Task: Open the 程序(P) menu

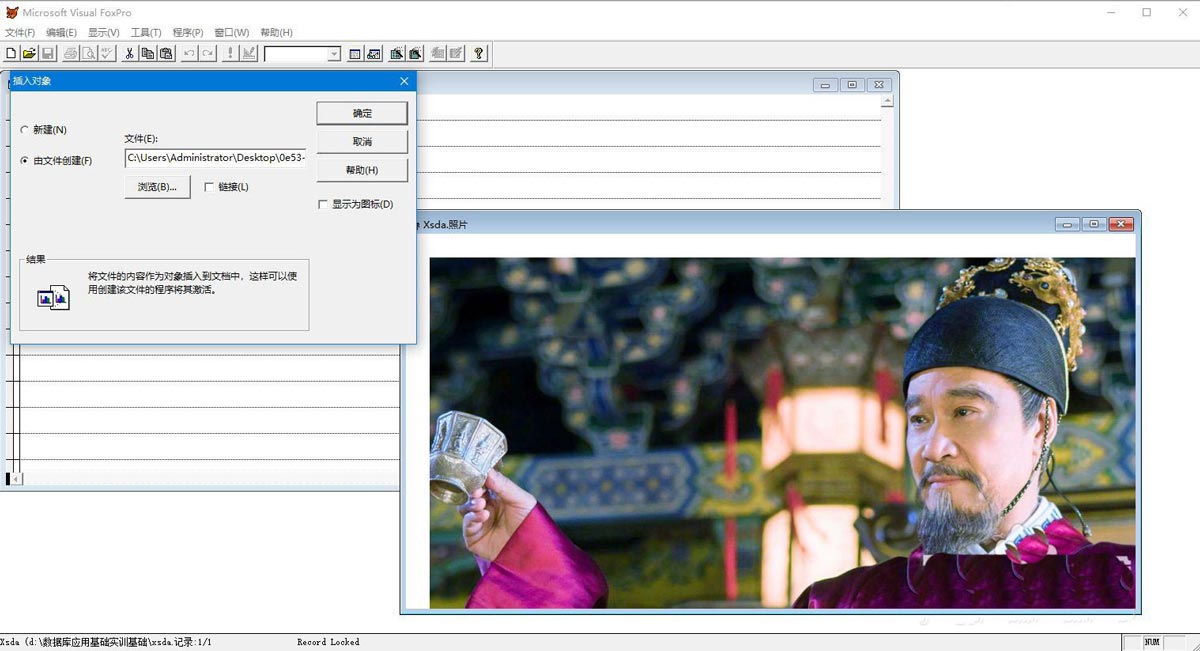Action: pos(188,33)
